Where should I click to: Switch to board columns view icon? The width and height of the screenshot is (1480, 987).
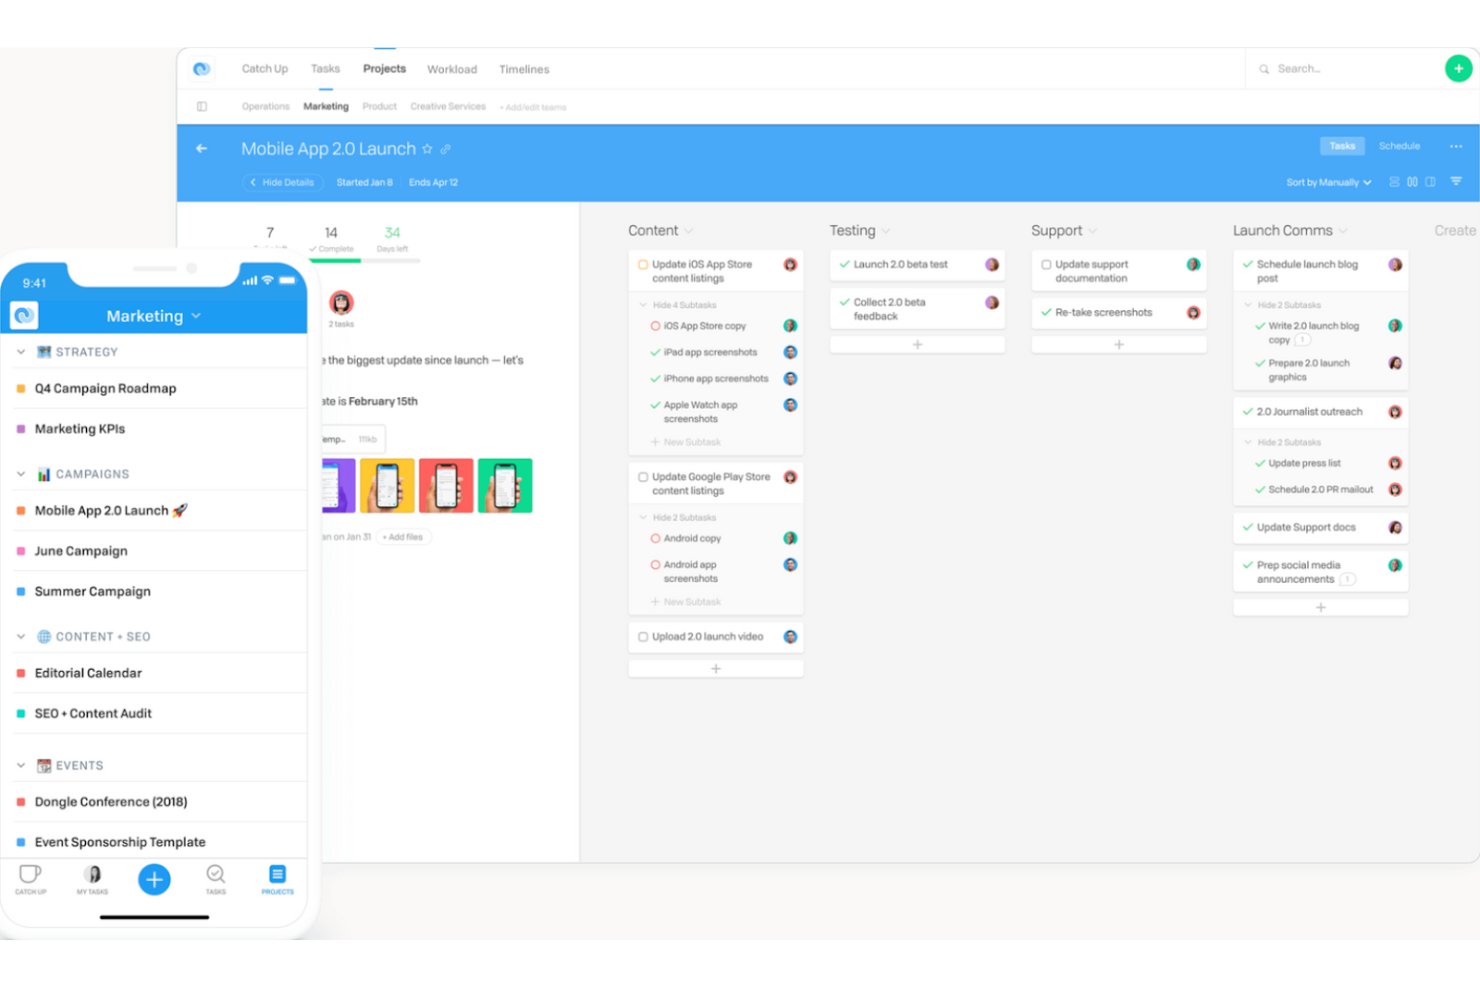[1412, 182]
